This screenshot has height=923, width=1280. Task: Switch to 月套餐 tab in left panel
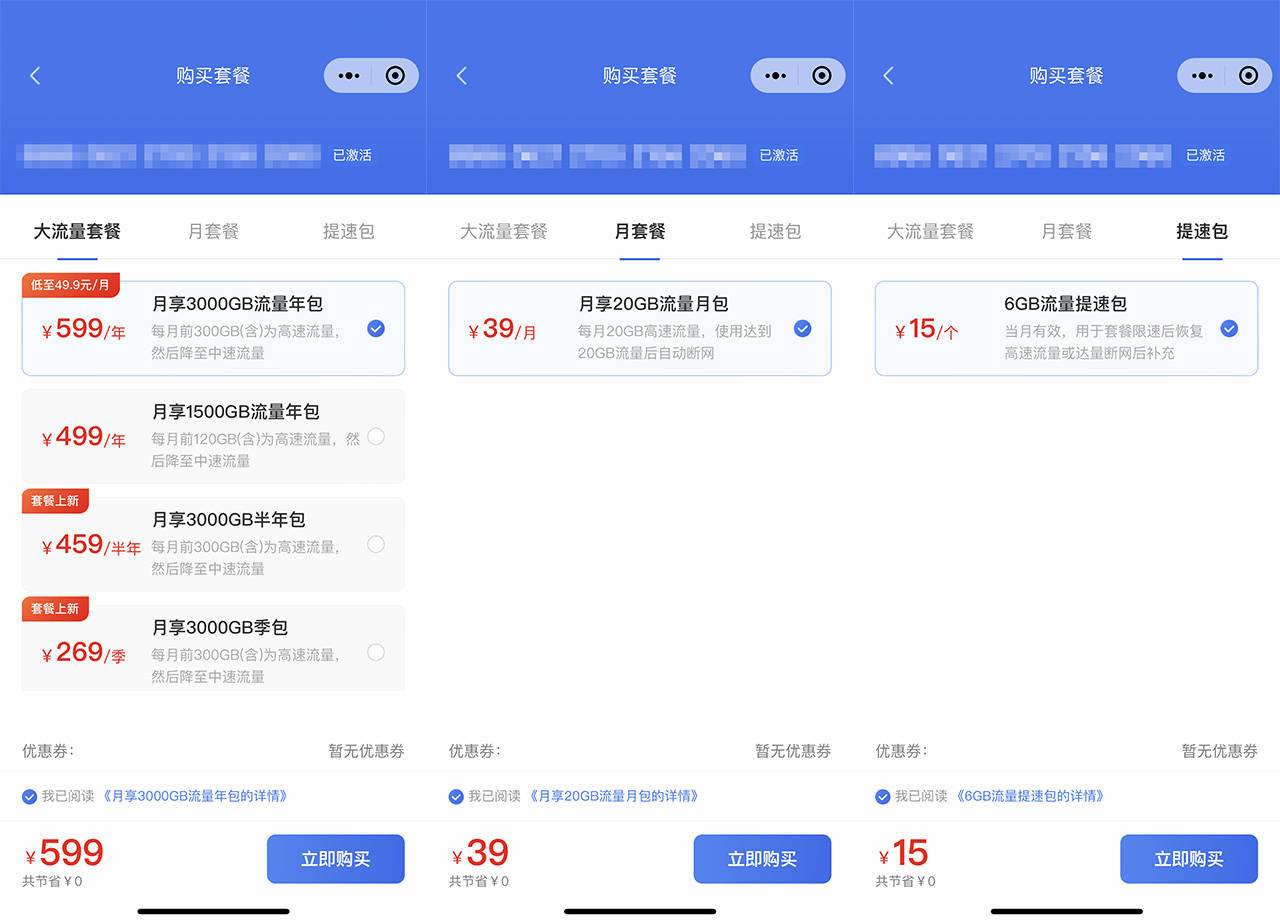click(213, 231)
